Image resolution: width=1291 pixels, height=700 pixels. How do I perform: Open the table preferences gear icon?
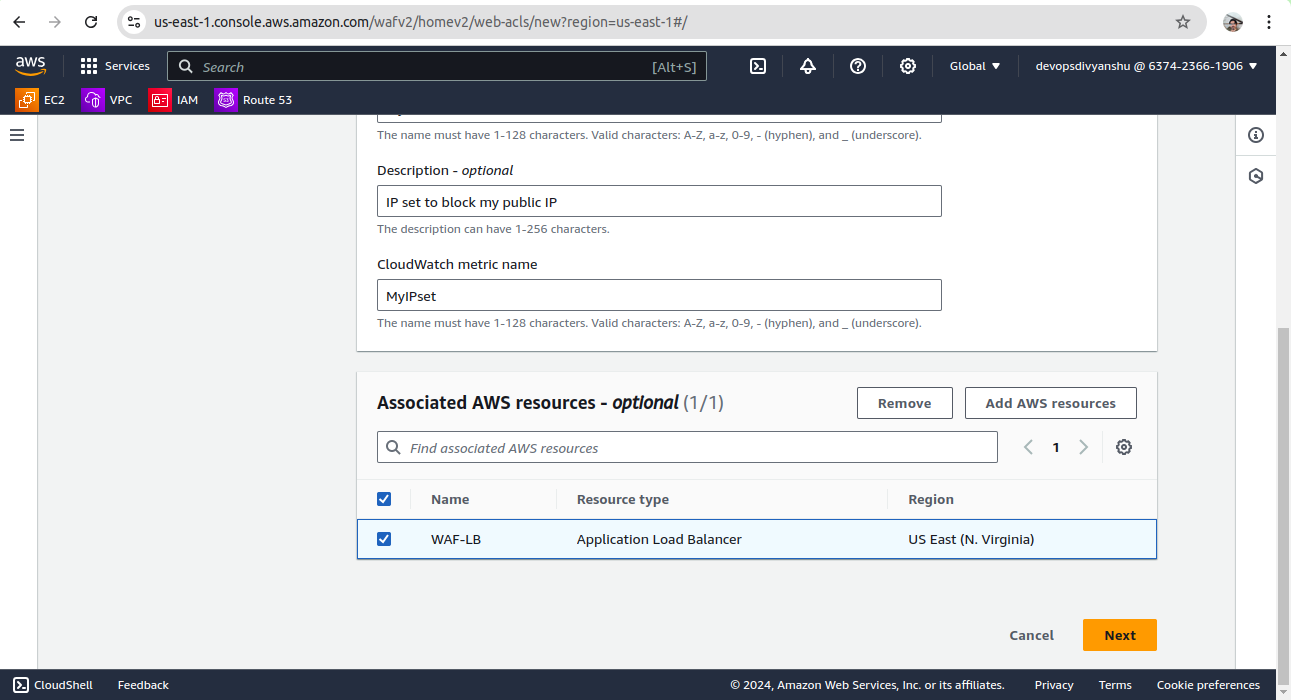[1124, 448]
